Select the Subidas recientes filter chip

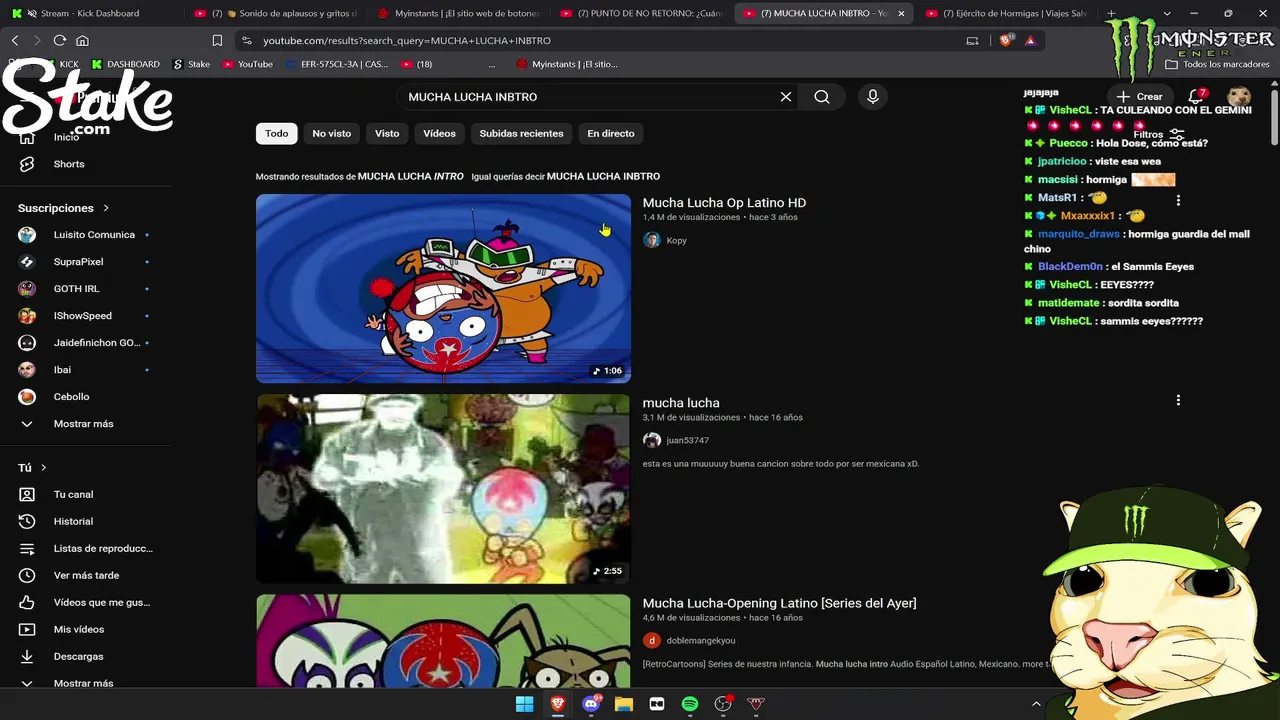[x=521, y=133]
